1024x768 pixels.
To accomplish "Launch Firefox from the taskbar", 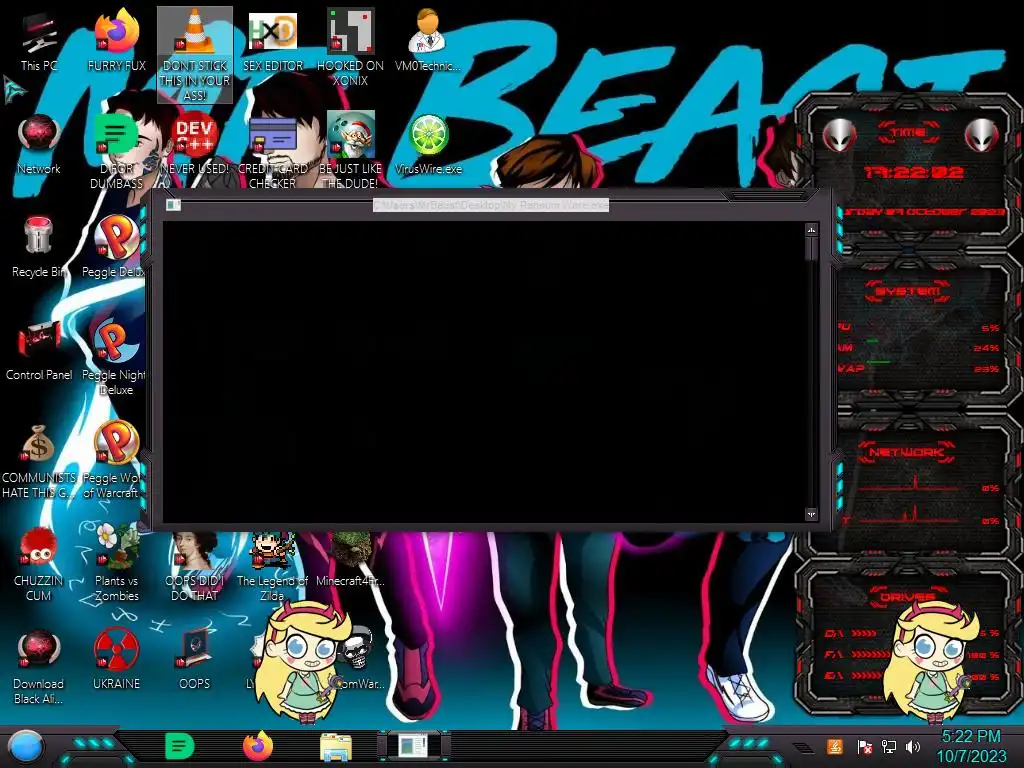I will (257, 746).
